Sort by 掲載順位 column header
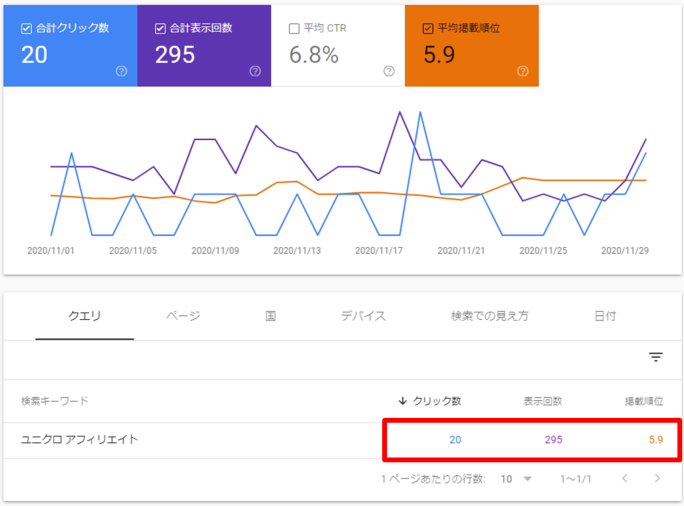Viewport: 684px width, 506px height. [x=644, y=401]
